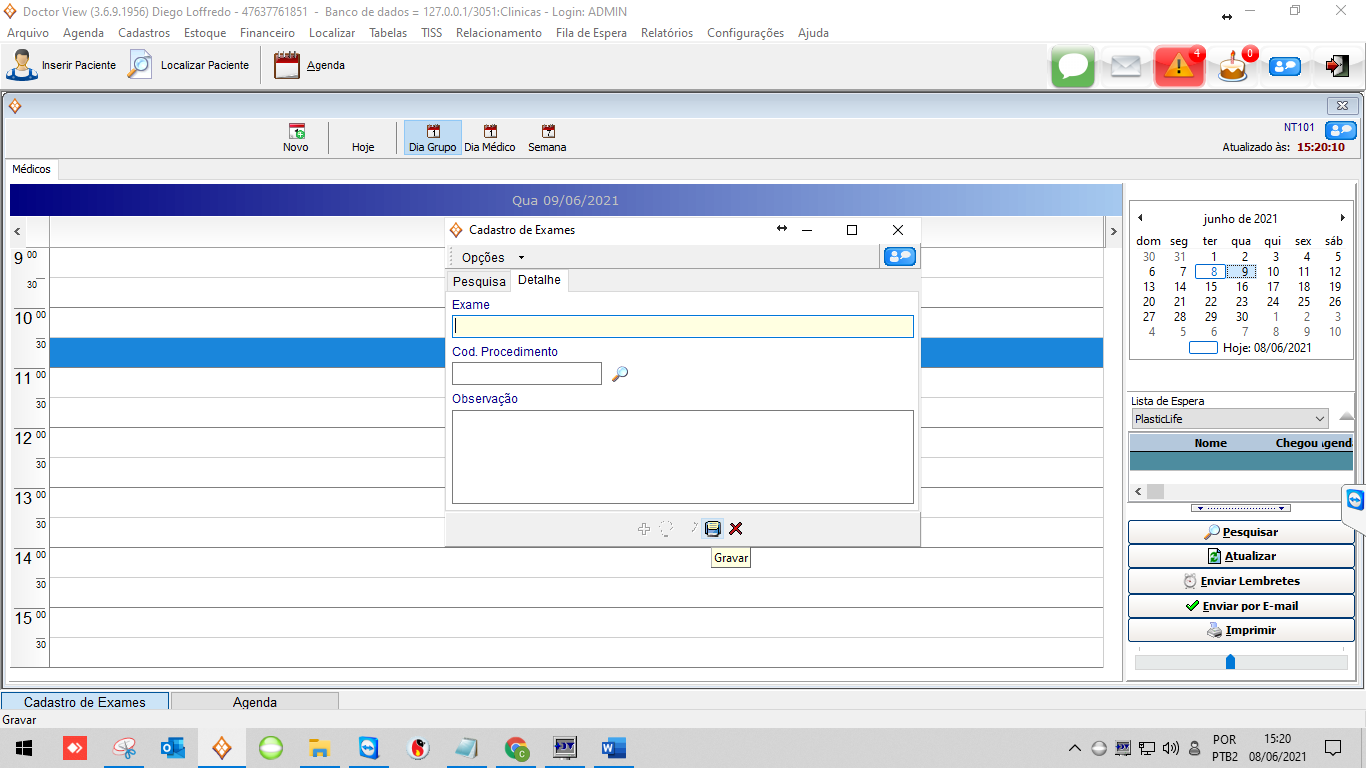Open the birthday cake notifications icon
This screenshot has width=1366, height=768.
click(1233, 67)
